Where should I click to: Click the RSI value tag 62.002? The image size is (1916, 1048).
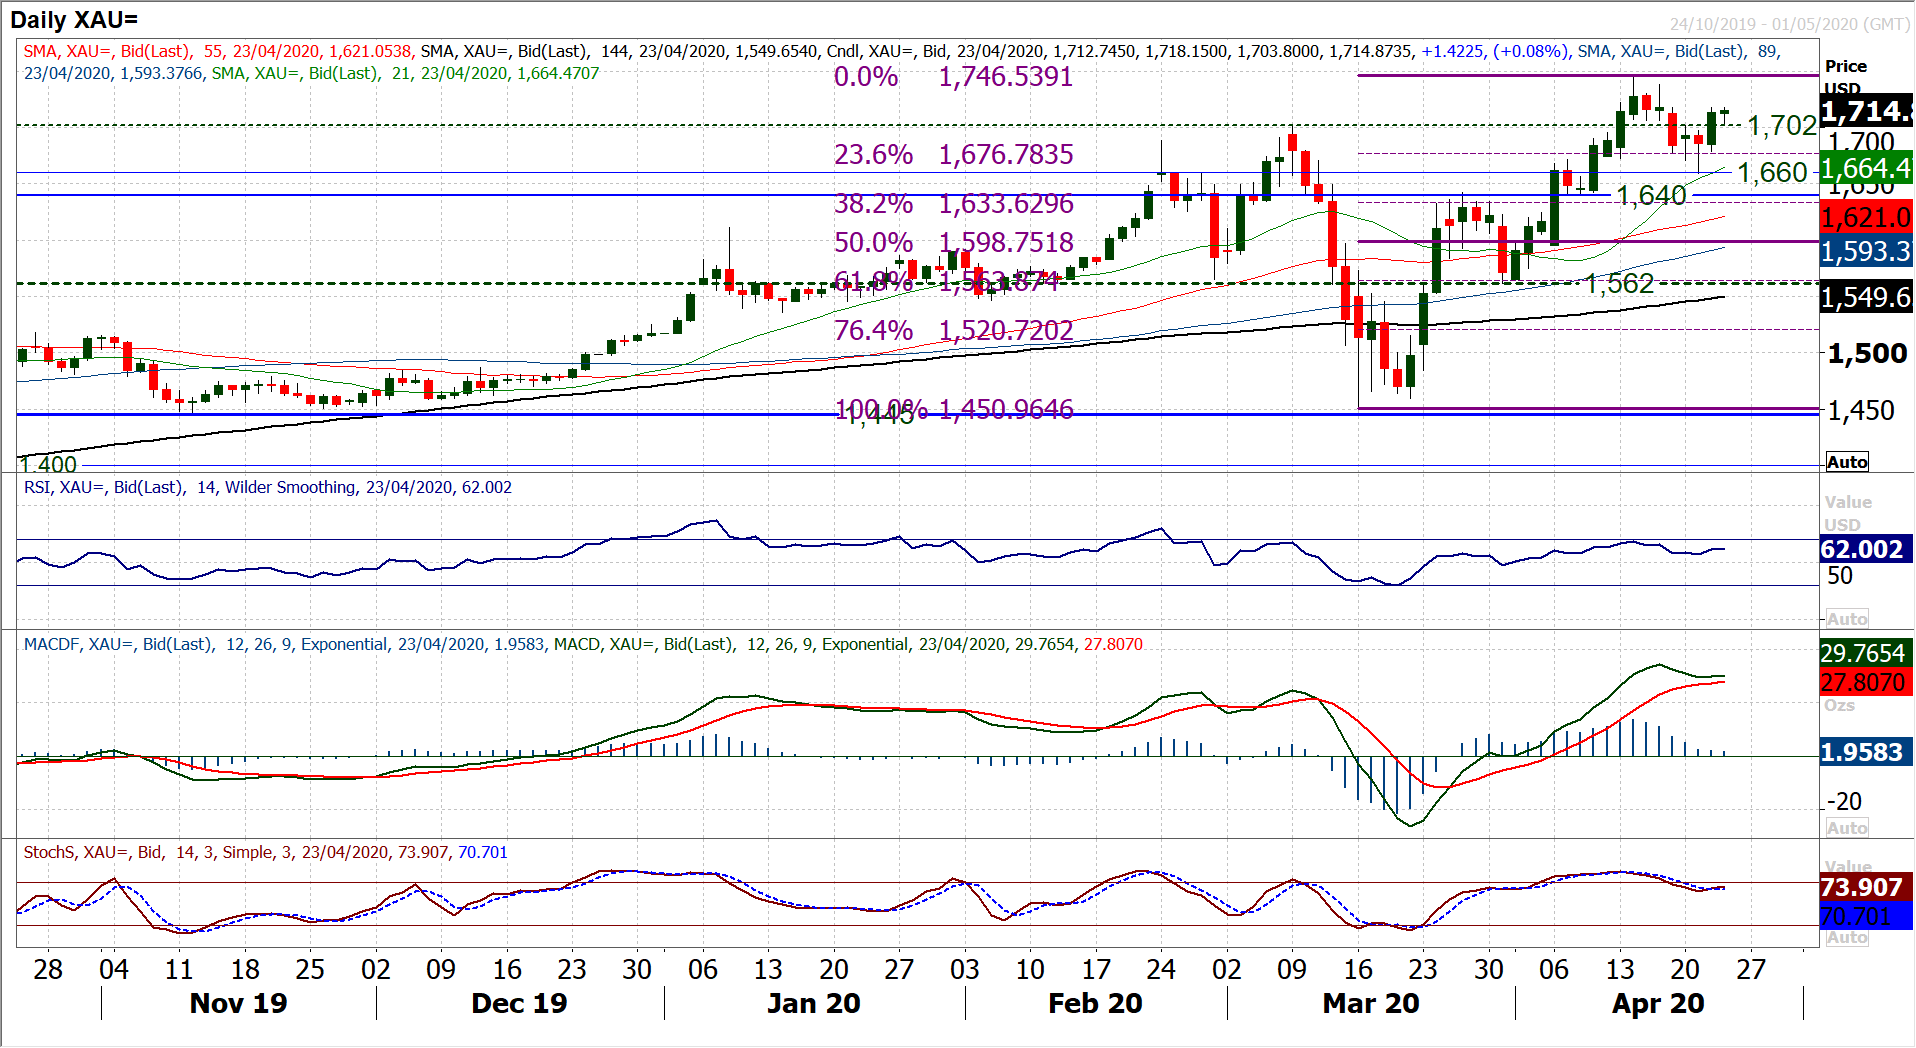pyautogui.click(x=1866, y=549)
